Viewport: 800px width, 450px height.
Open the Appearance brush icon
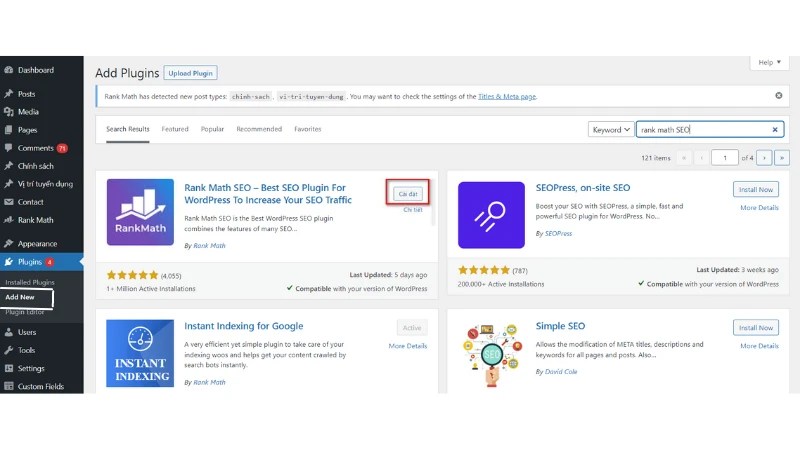tap(9, 243)
